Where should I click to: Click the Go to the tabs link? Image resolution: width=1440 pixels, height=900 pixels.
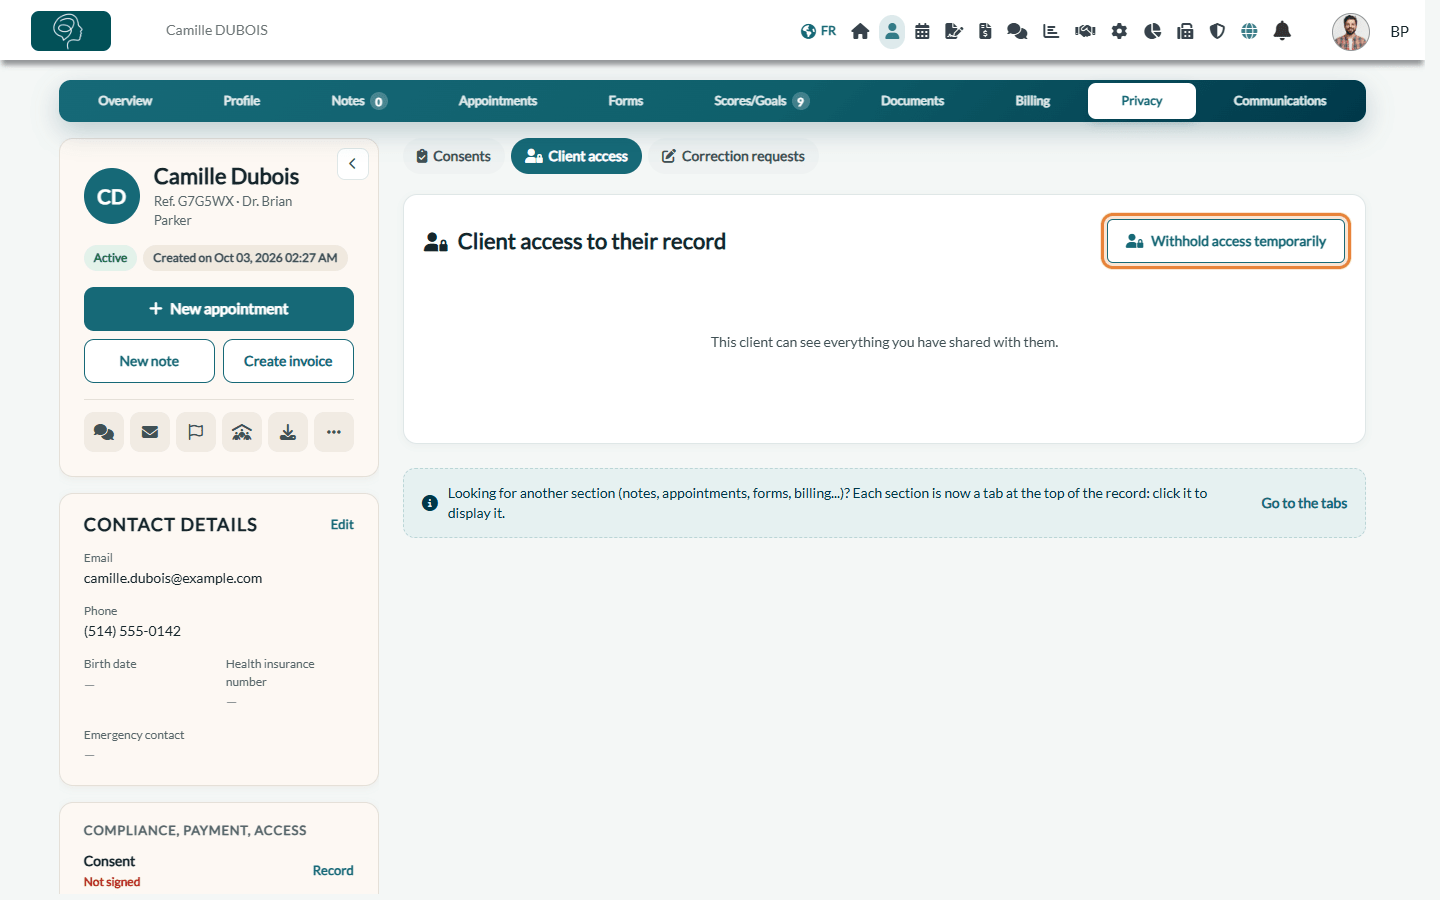pos(1304,503)
